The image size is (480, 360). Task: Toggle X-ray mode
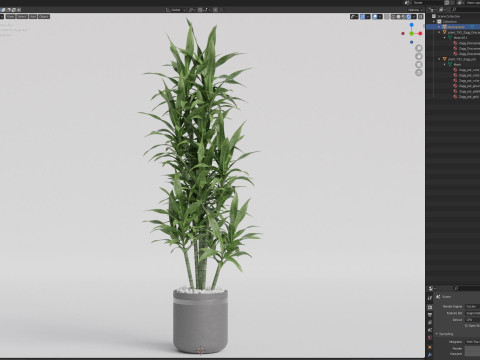pyautogui.click(x=387, y=17)
